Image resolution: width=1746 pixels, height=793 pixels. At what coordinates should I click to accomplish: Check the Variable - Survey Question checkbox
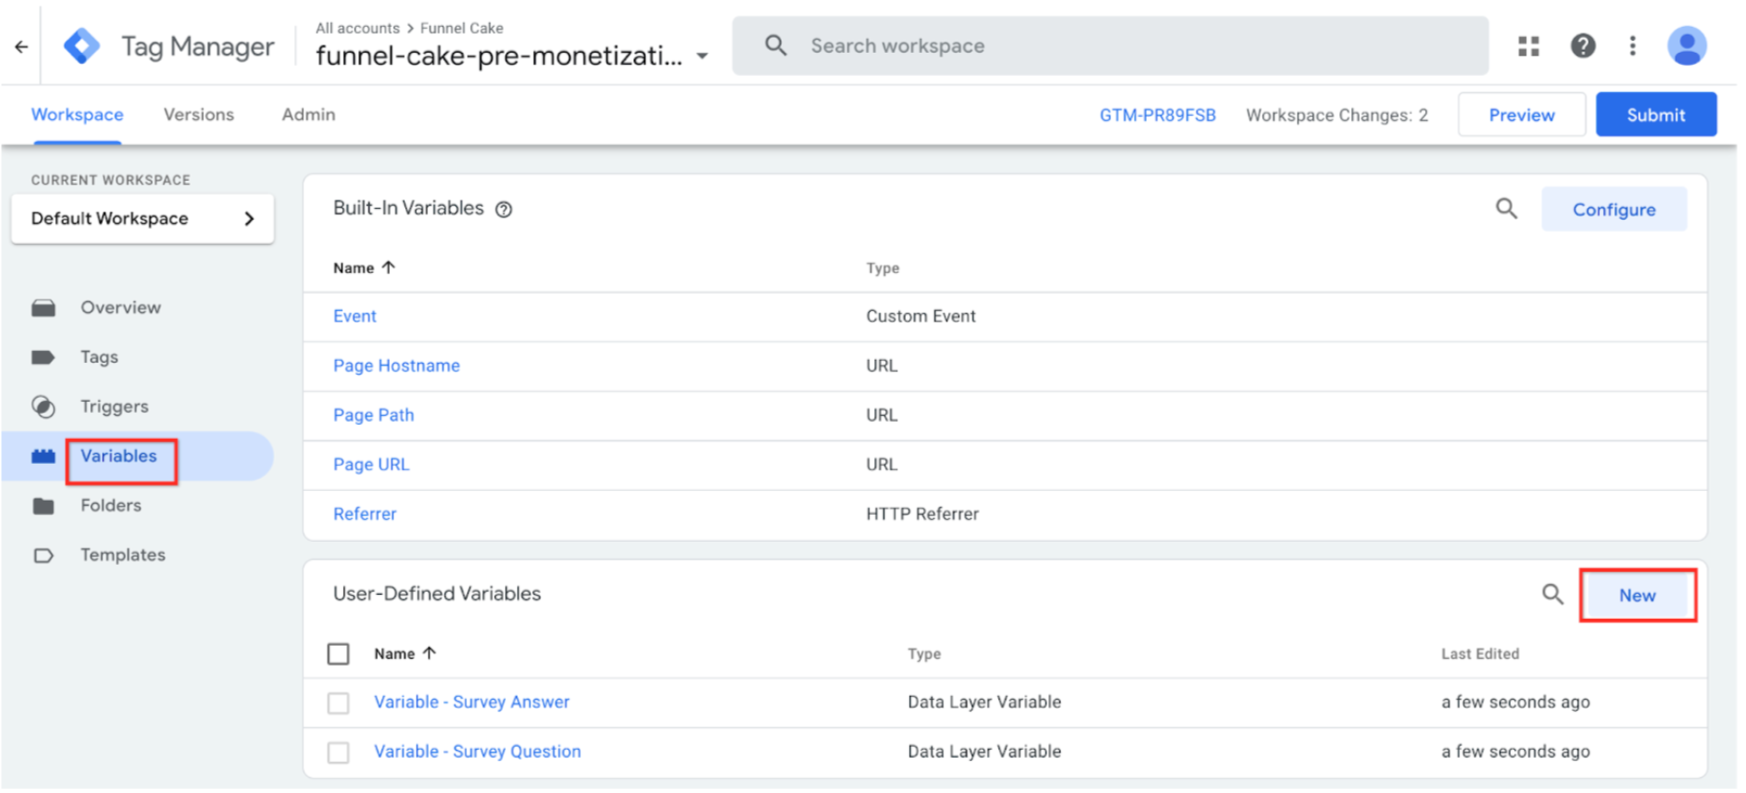(x=339, y=752)
